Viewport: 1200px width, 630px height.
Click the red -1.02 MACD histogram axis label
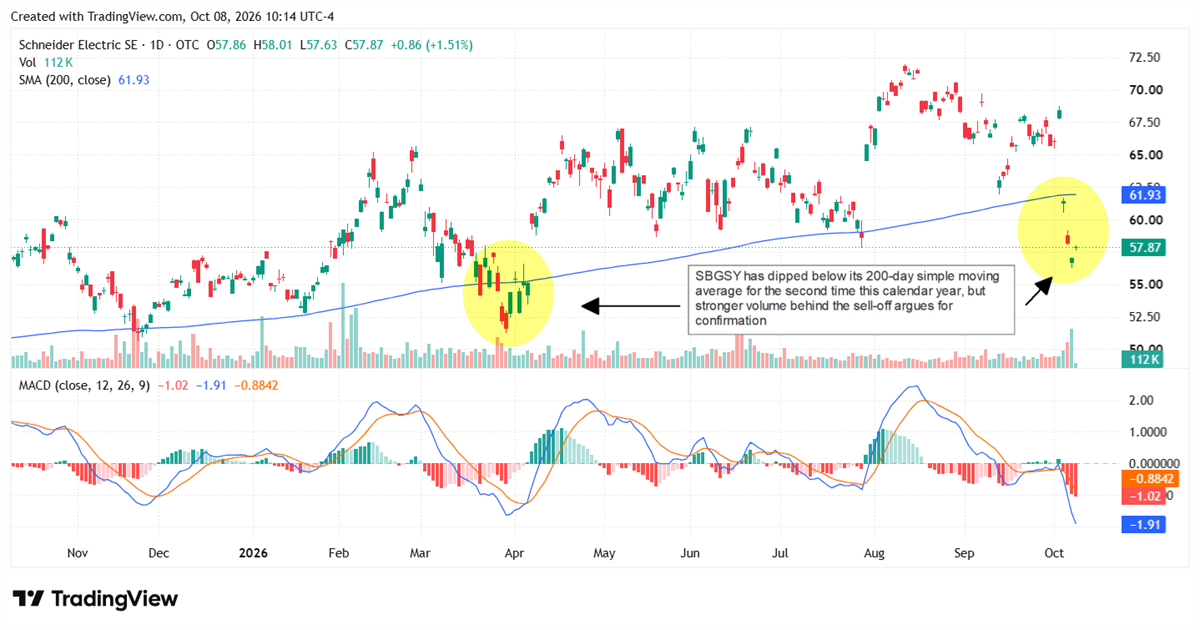tap(1142, 495)
